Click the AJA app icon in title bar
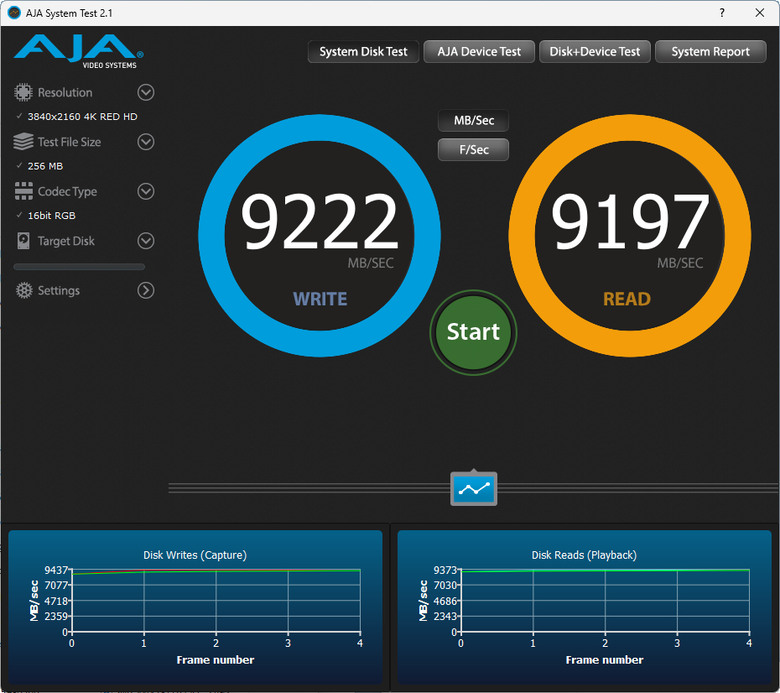780x693 pixels. click(x=14, y=13)
